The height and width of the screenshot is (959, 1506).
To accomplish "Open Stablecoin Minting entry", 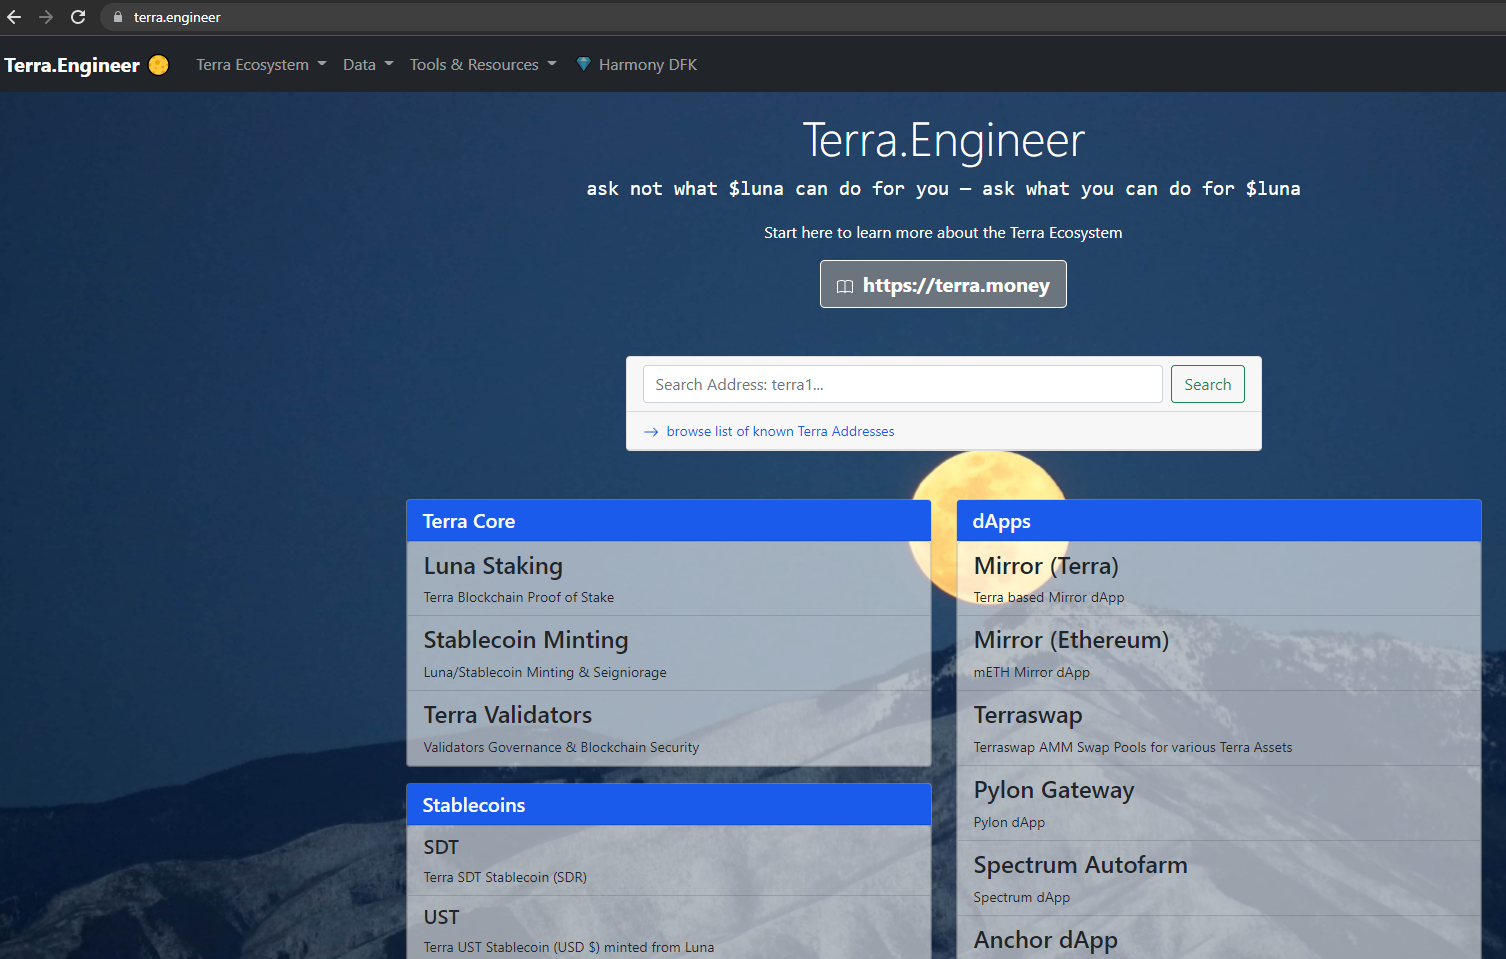I will point(668,653).
